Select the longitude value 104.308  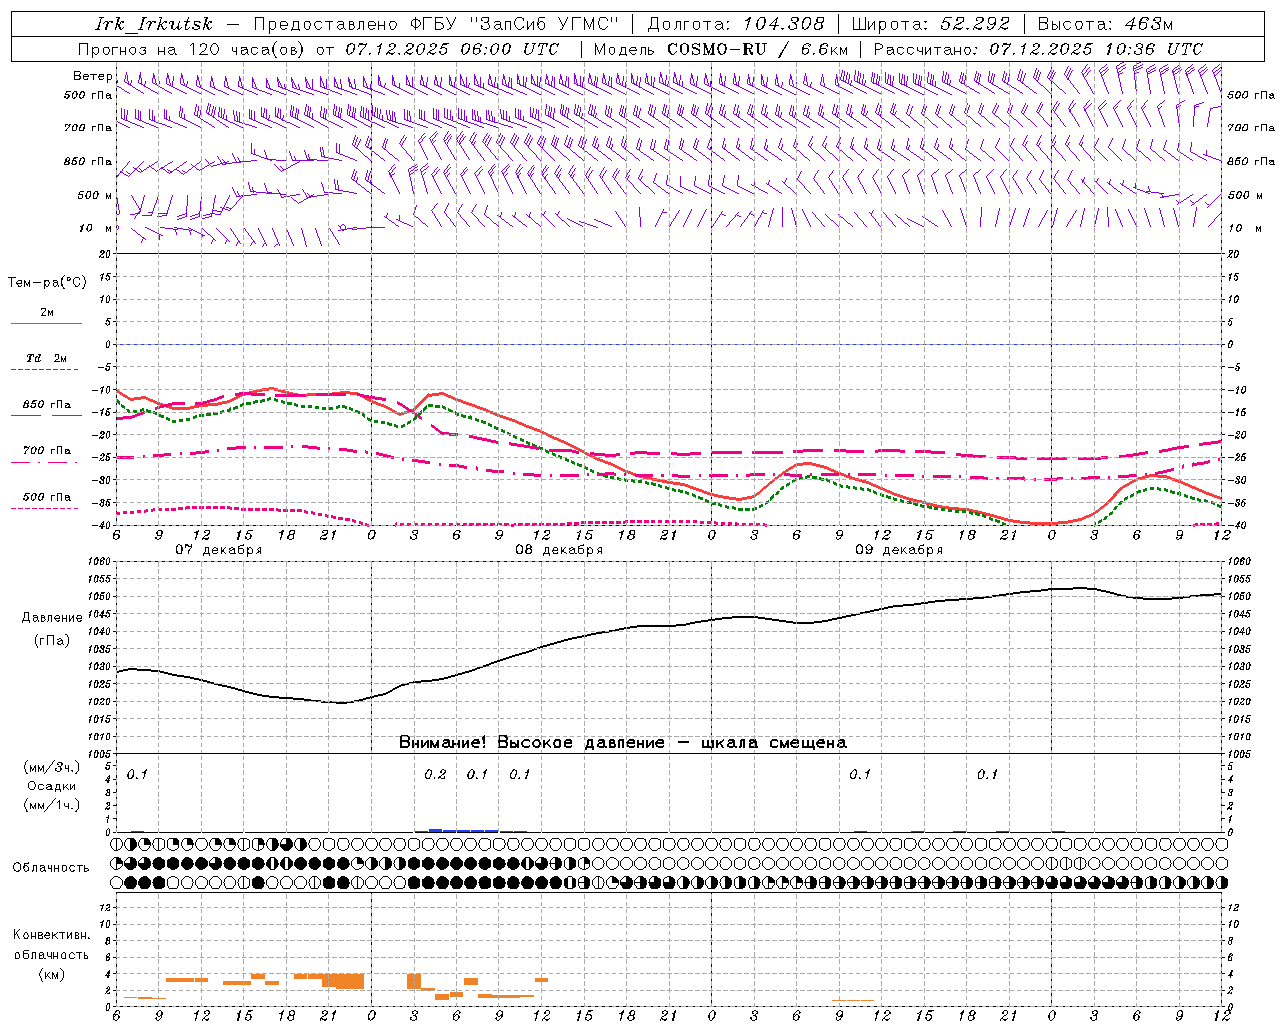[x=783, y=24]
